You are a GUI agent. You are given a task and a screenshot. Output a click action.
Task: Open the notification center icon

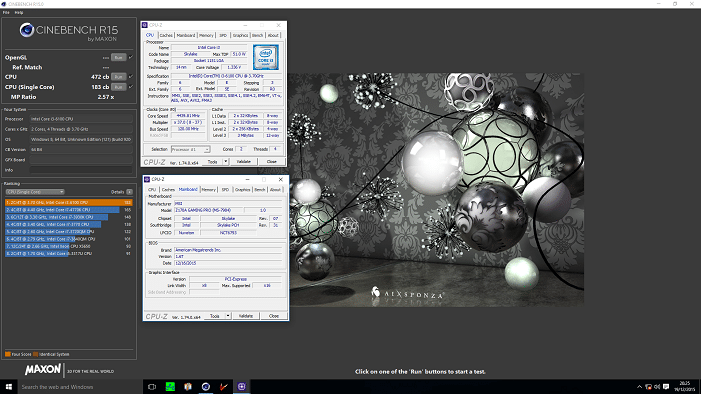point(666,387)
